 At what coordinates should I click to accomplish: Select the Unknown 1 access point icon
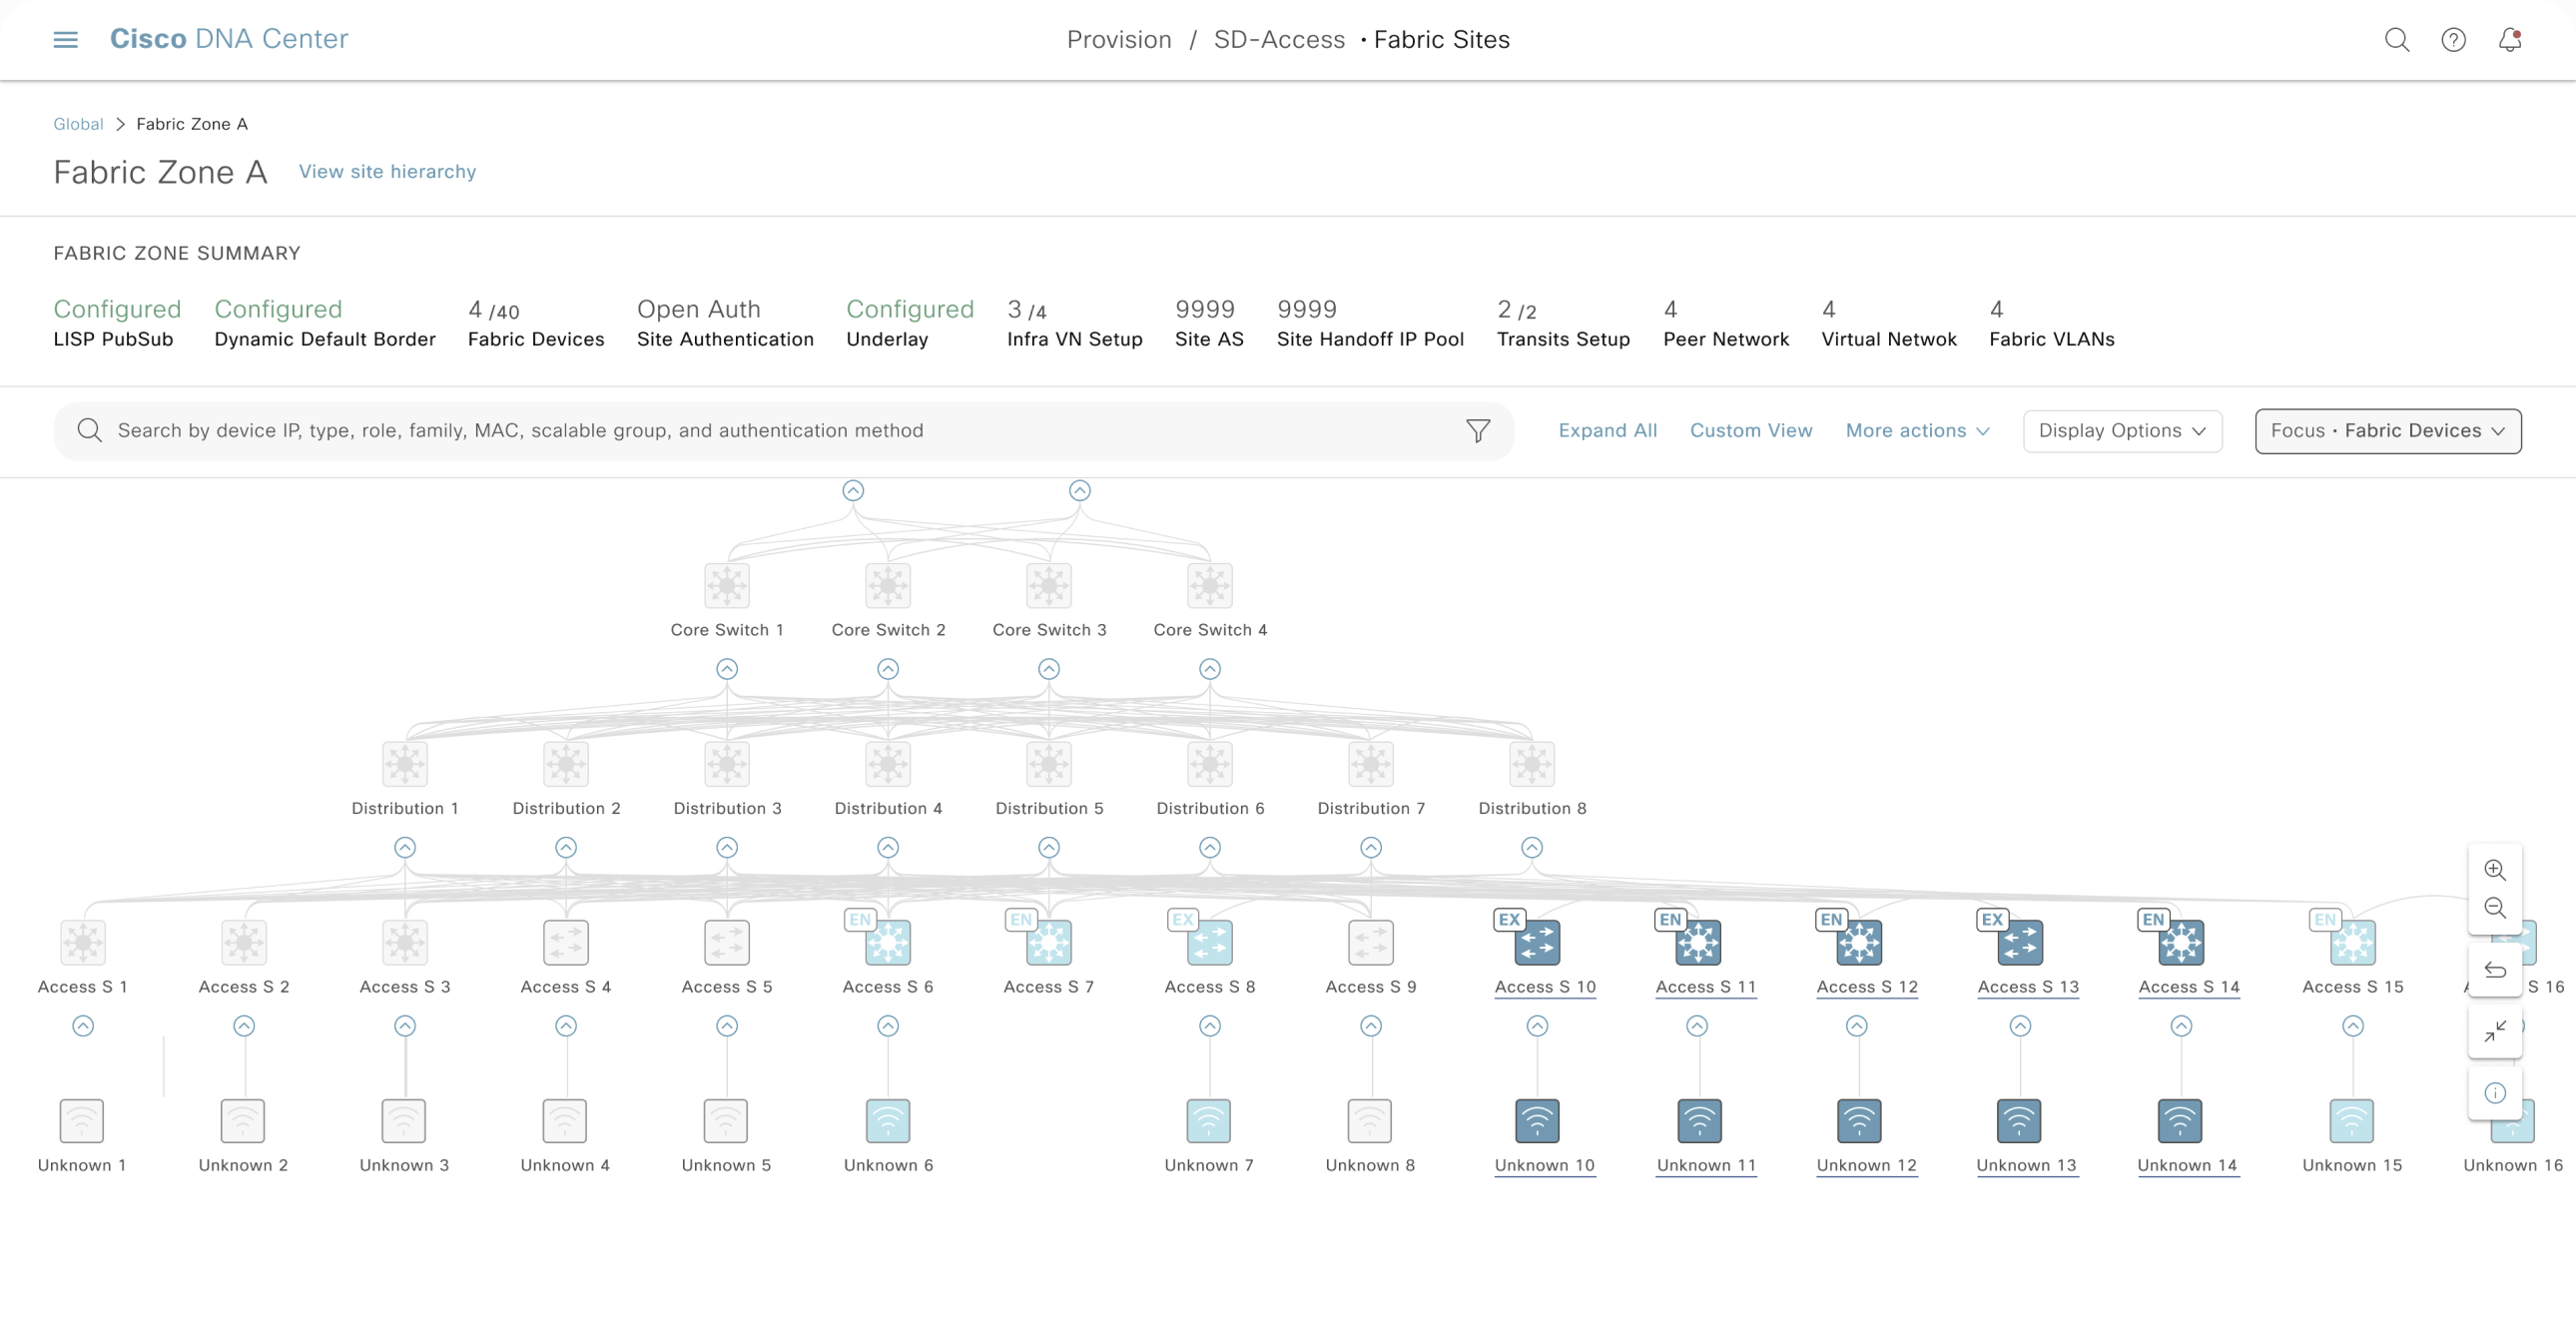pyautogui.click(x=82, y=1121)
